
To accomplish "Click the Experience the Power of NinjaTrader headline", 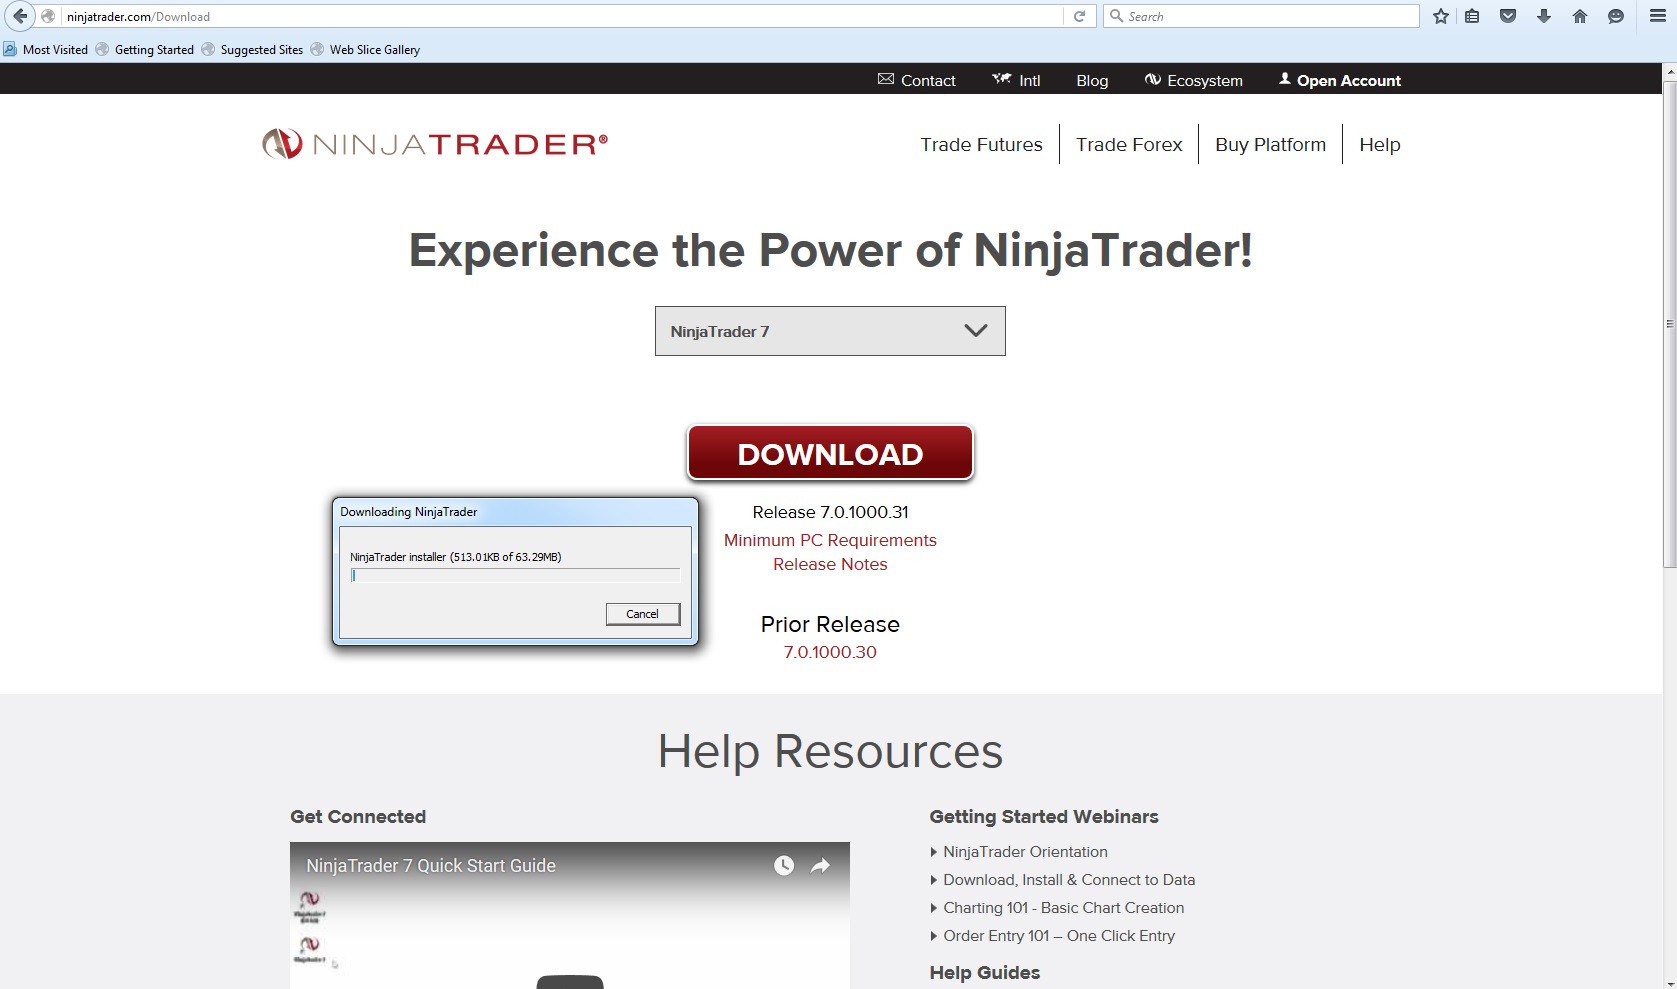I will click(x=830, y=249).
